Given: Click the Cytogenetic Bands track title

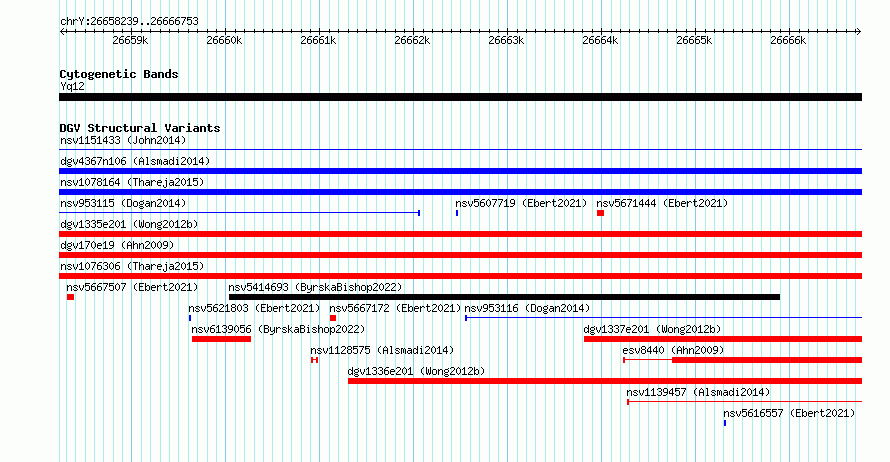Looking at the screenshot, I should (119, 74).
